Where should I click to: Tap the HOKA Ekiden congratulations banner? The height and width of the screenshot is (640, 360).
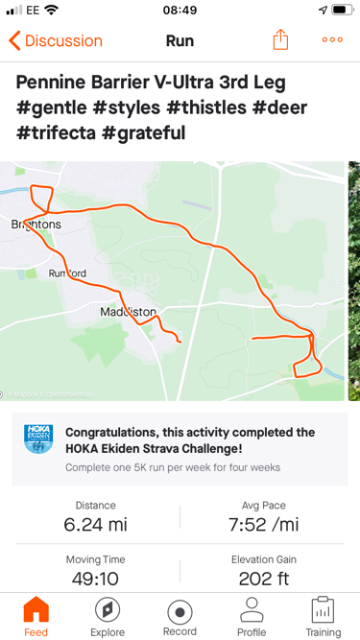[180, 449]
